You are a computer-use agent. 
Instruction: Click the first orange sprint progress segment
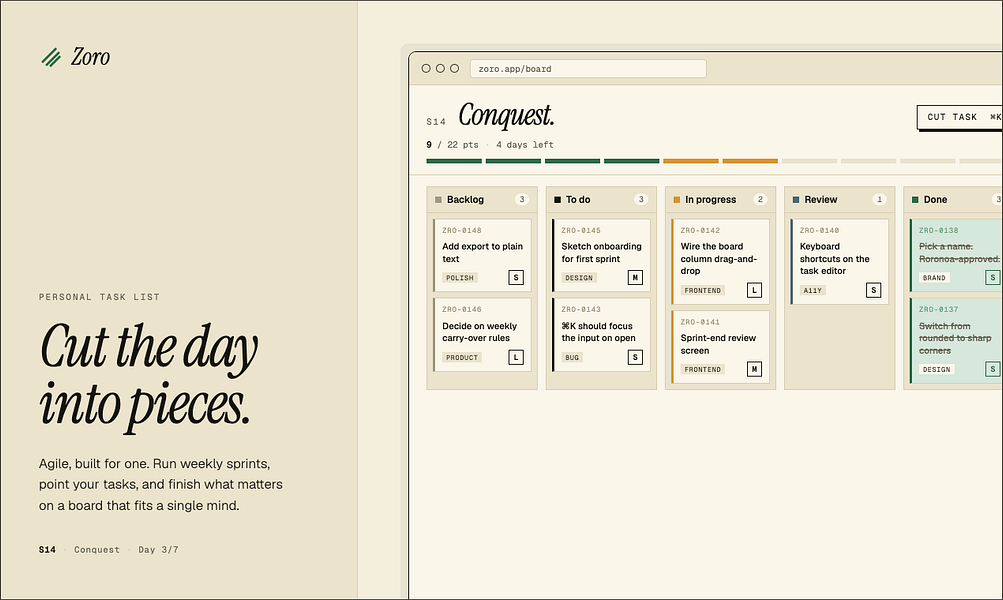(691, 161)
